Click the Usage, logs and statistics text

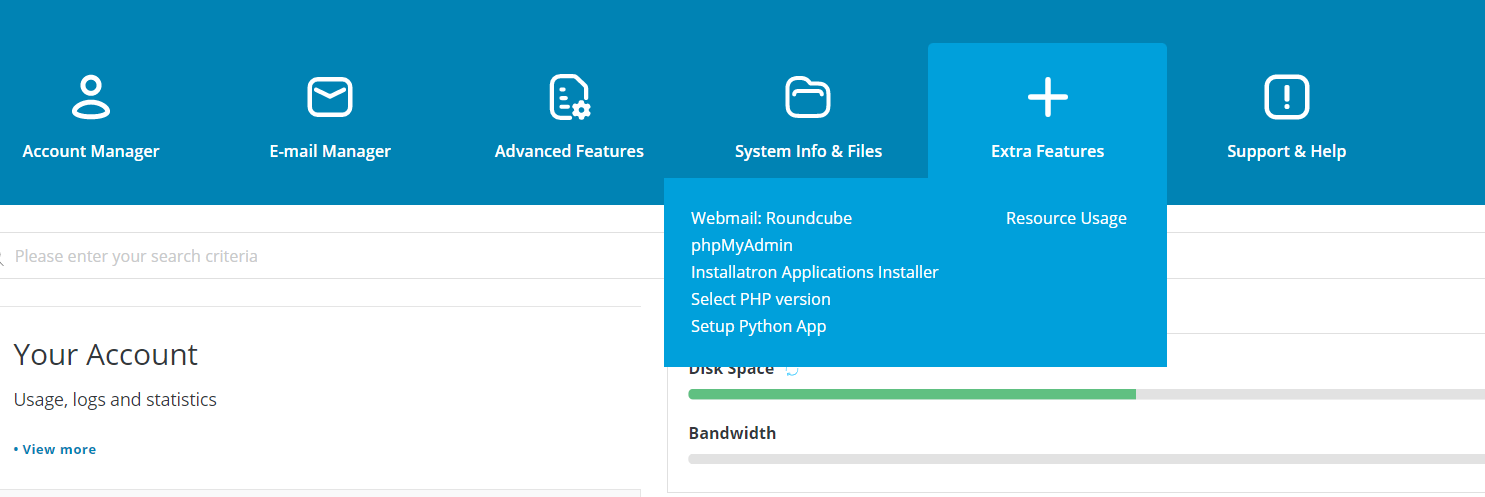[115, 400]
